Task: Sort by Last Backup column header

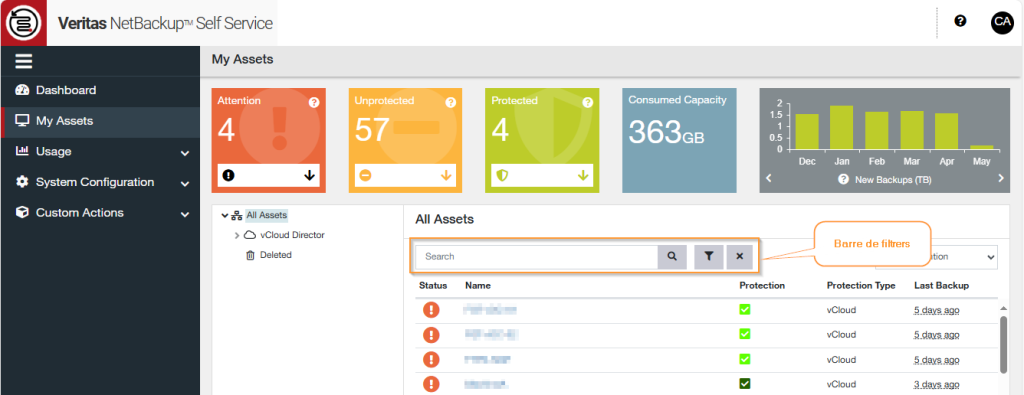Action: pos(941,285)
